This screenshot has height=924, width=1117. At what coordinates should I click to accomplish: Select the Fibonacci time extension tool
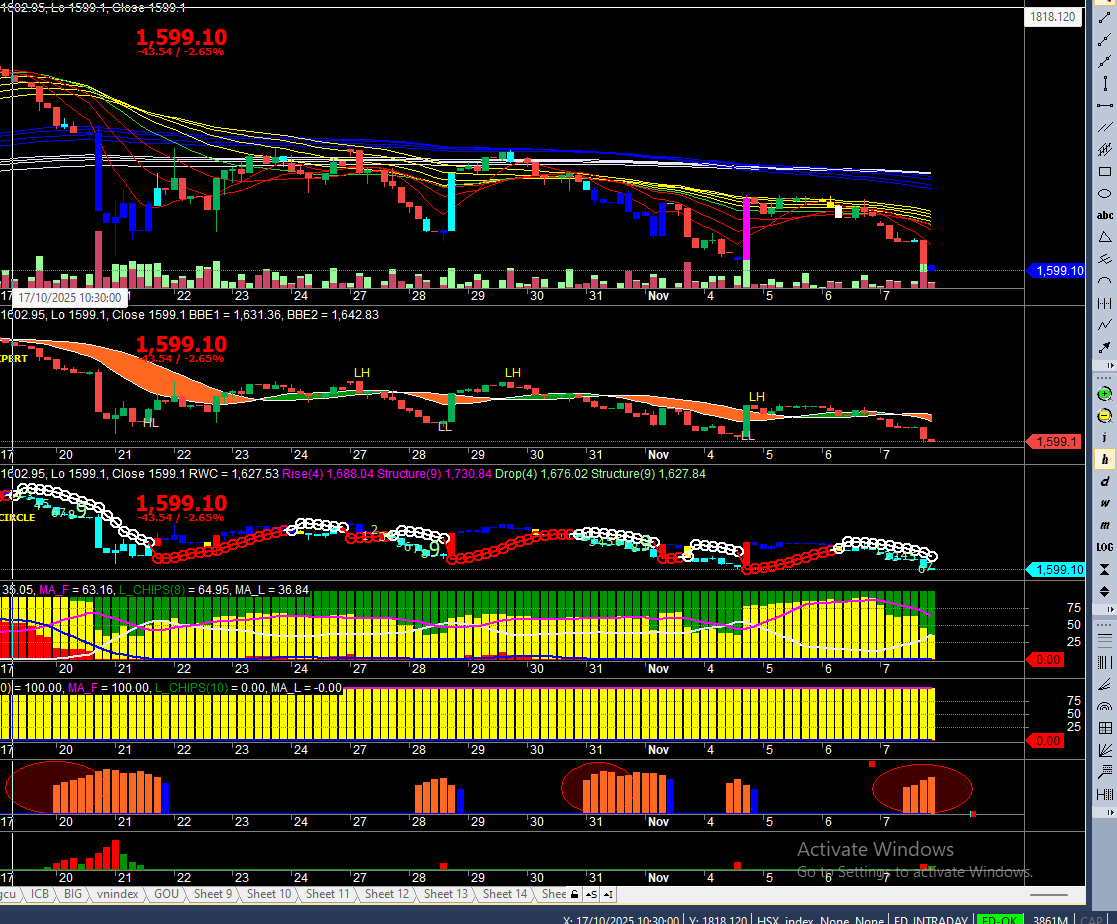pos(1104,794)
